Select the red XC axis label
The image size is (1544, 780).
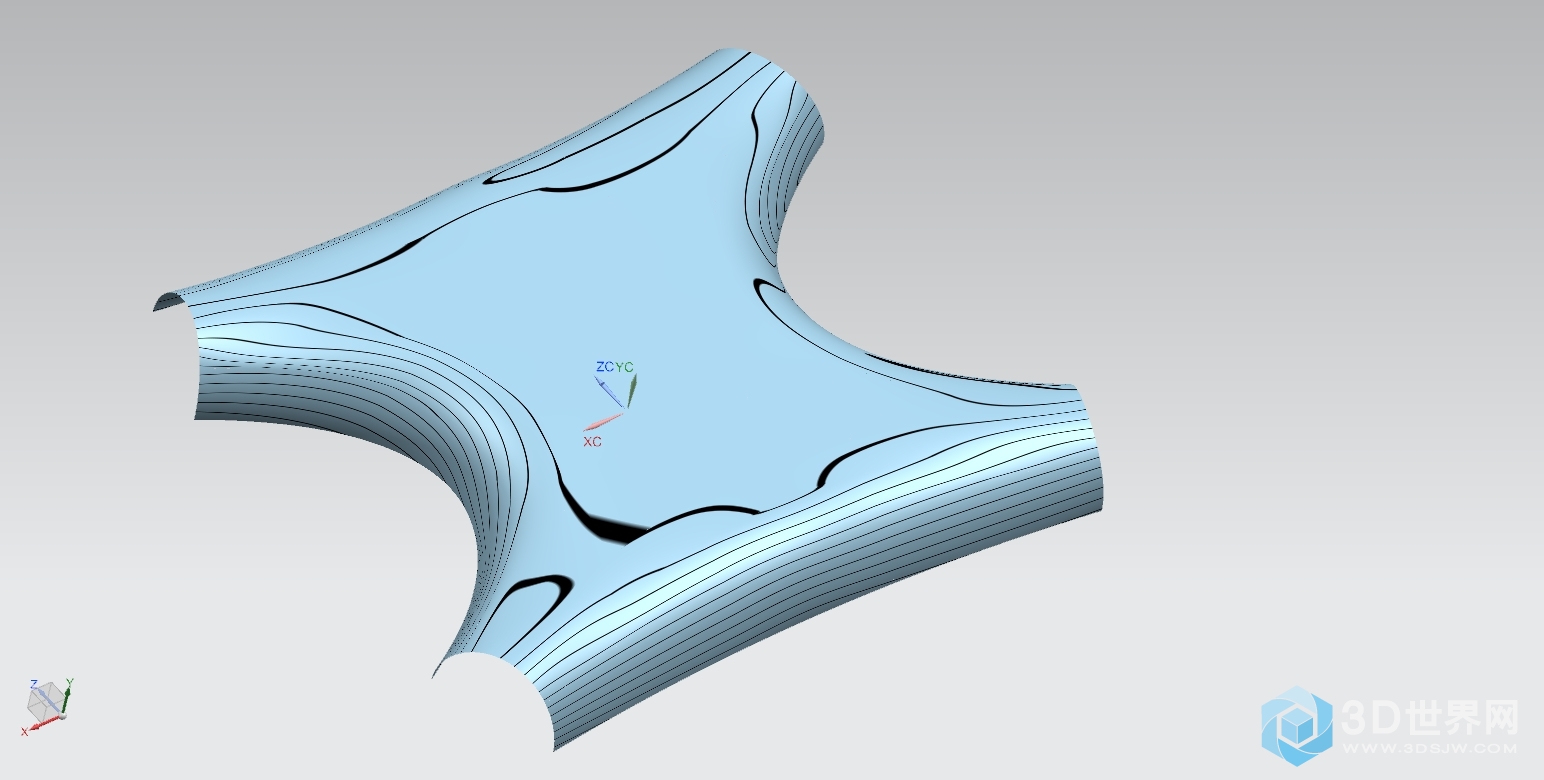(592, 441)
